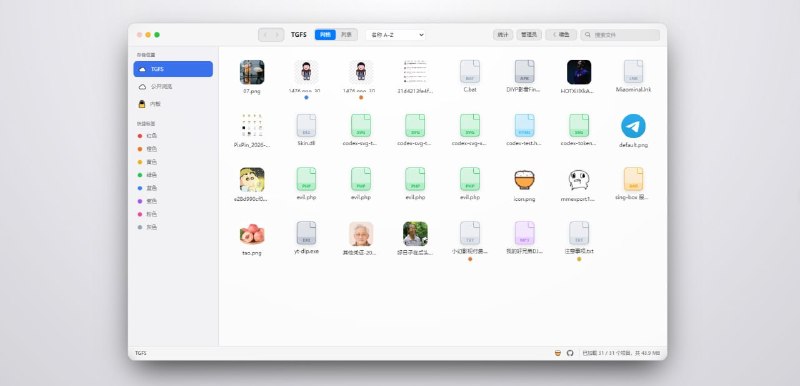800x386 pixels.
Task: Select the codex-test HTML file icon
Action: pos(524,125)
